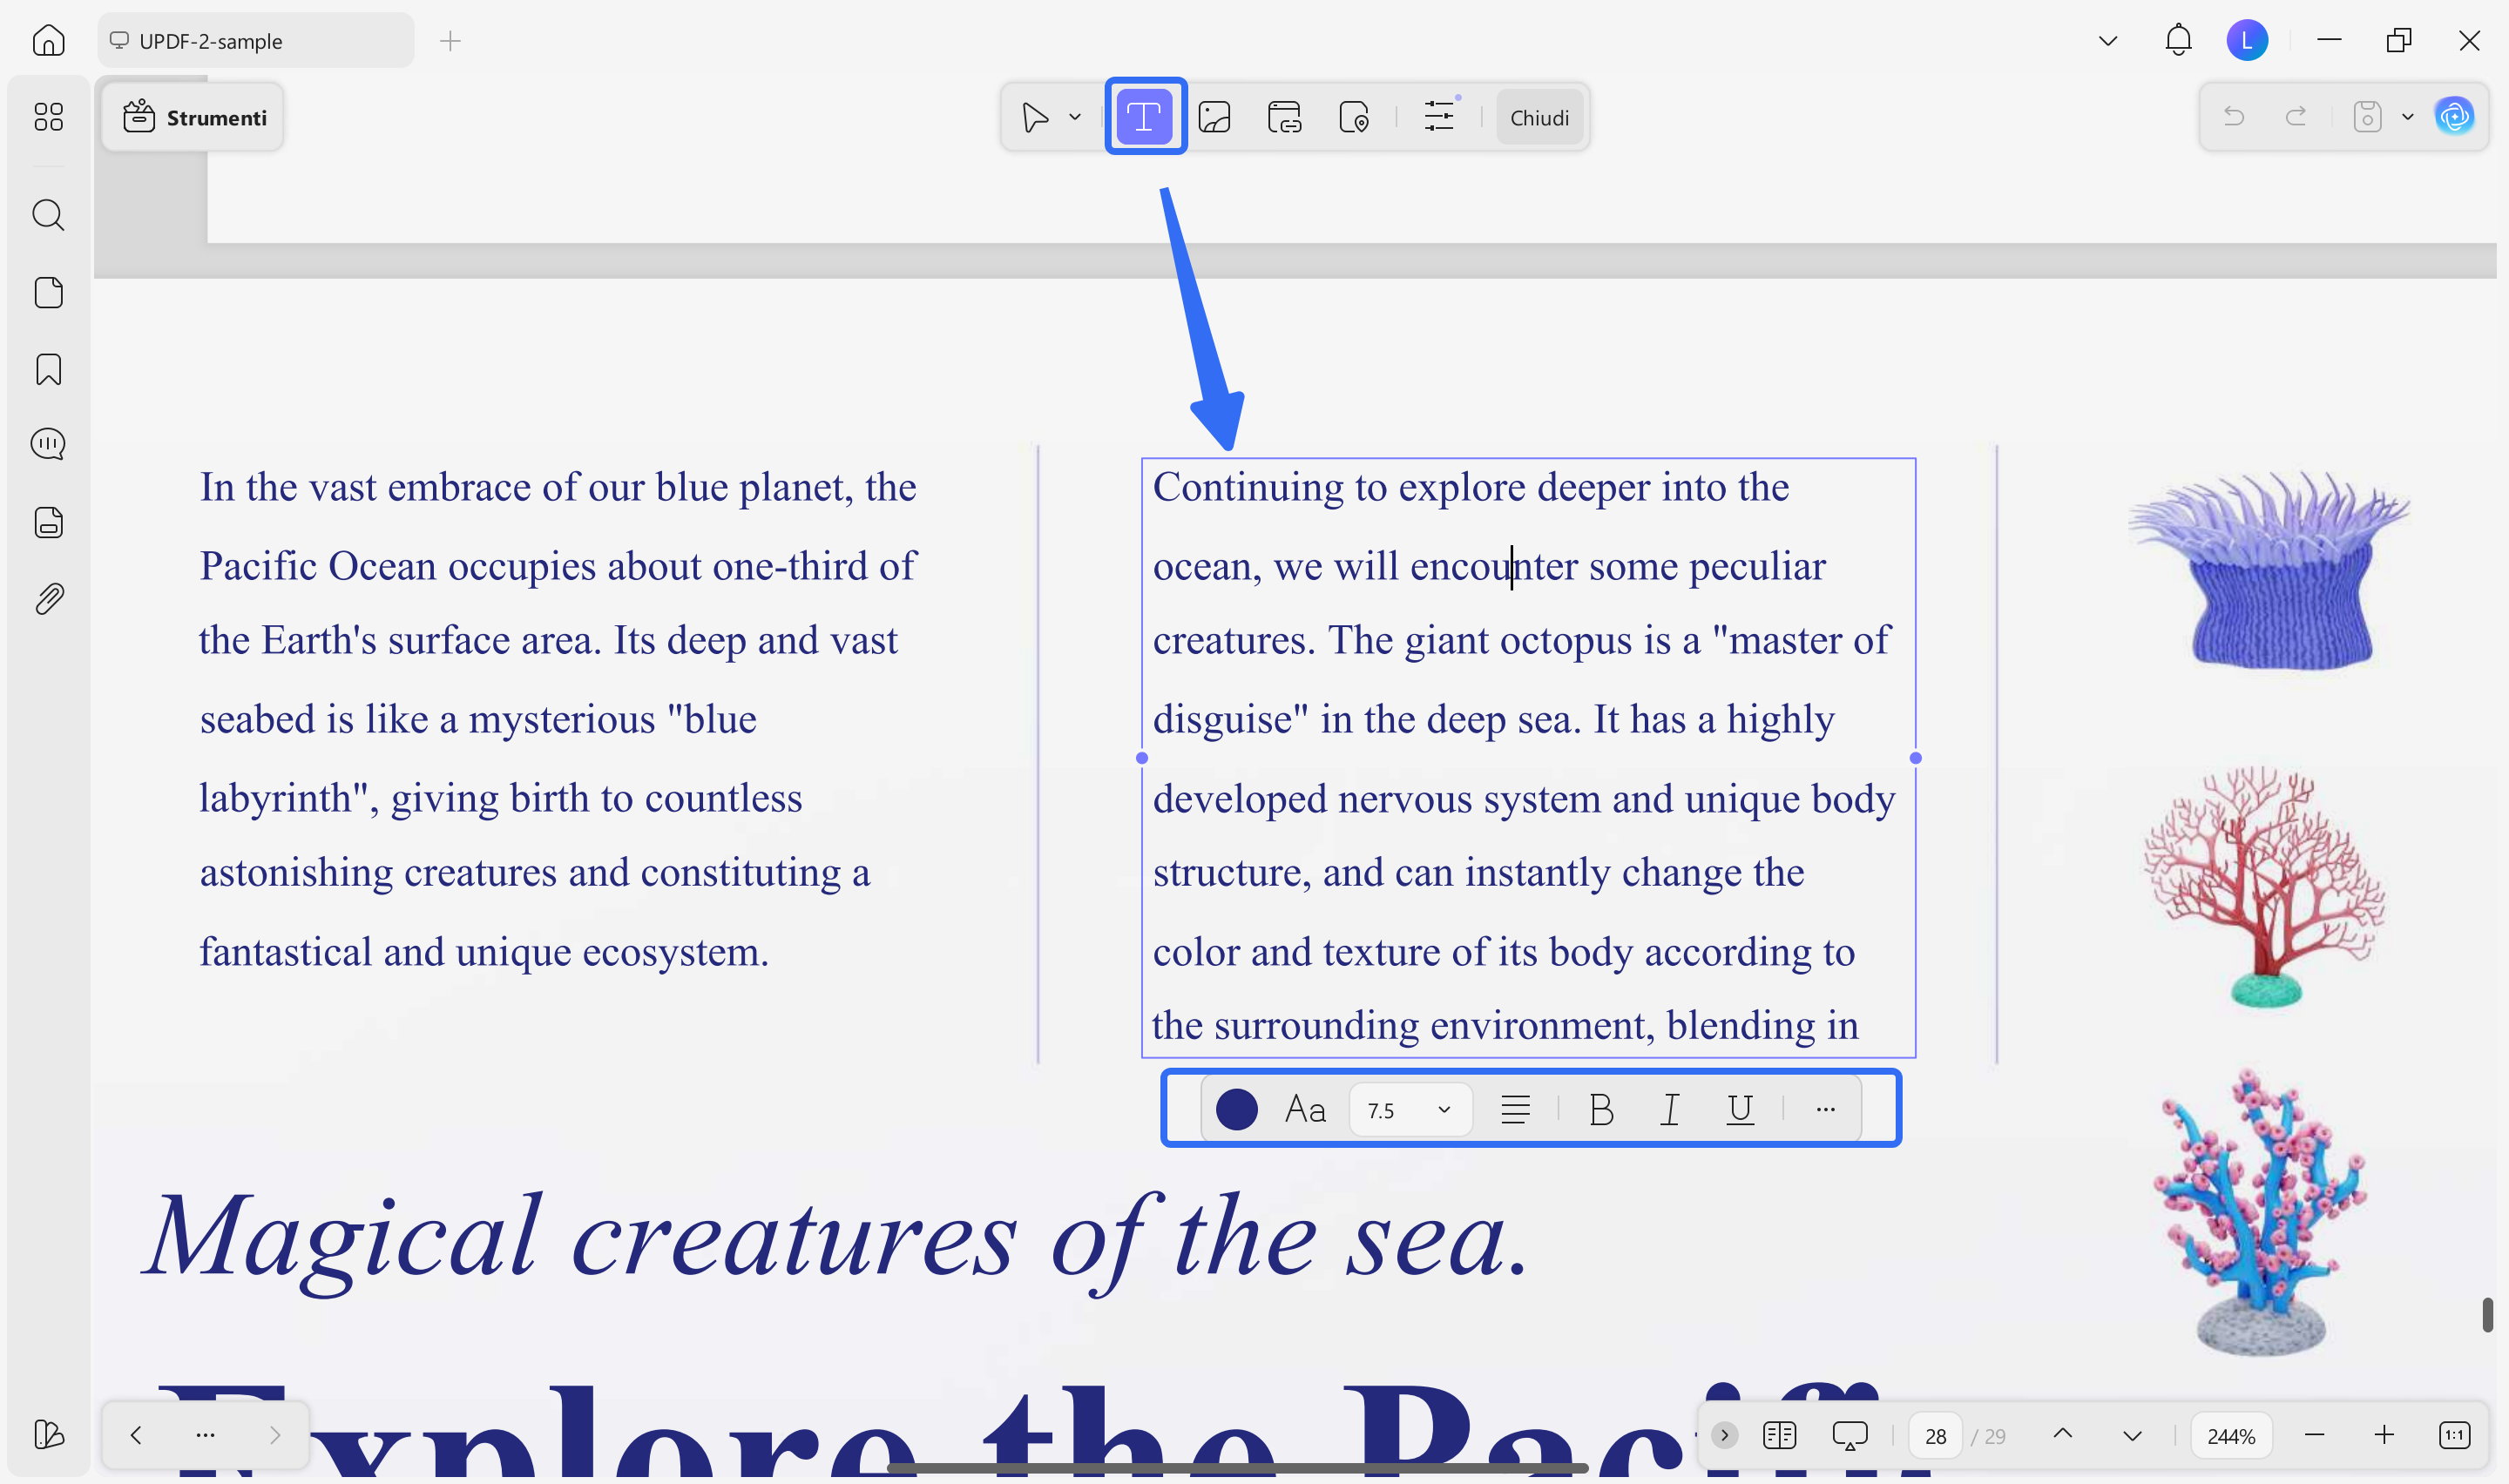Open the form fields sidebar icon
Image resolution: width=2509 pixels, height=1484 pixels.
(x=48, y=522)
